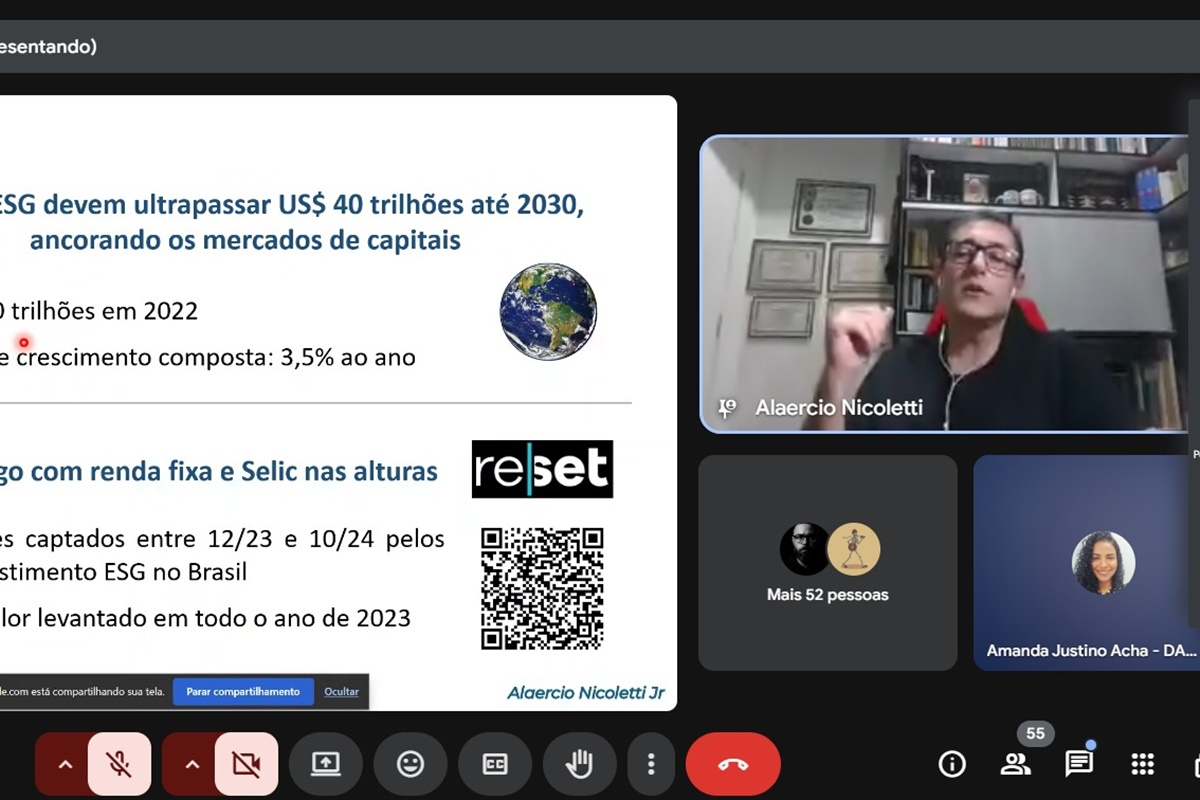Open the emoji reactions picker

[x=410, y=765]
